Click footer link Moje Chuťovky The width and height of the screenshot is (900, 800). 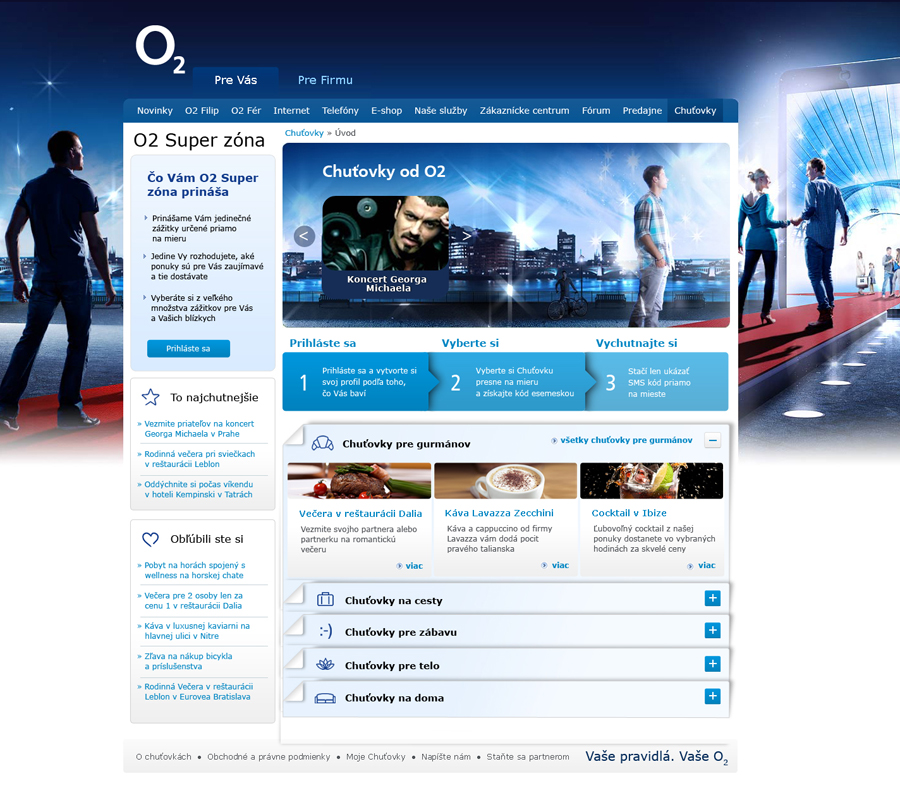click(x=376, y=757)
